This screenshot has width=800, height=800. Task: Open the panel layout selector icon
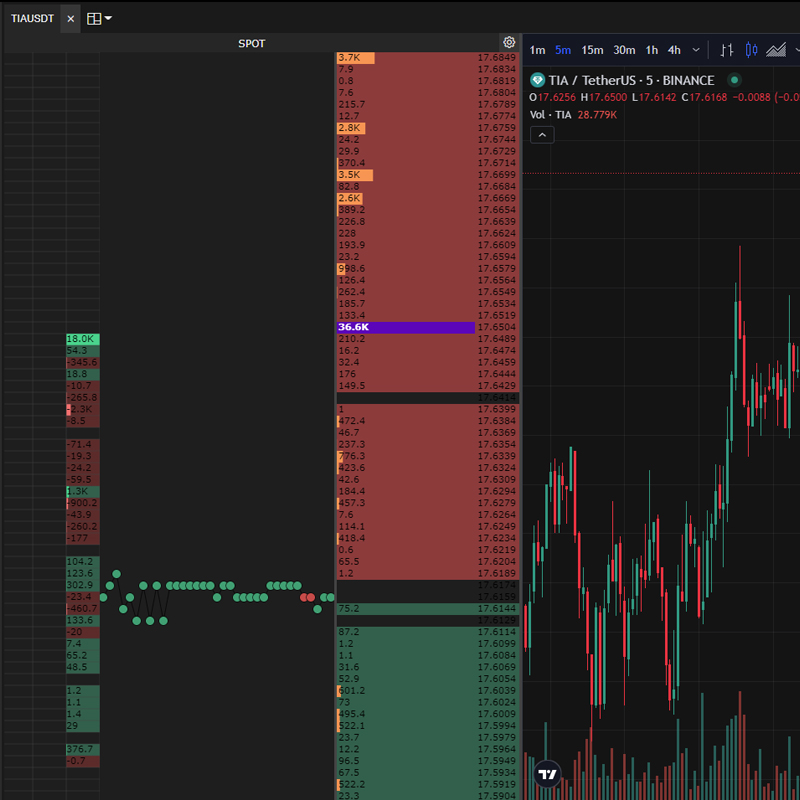point(94,18)
